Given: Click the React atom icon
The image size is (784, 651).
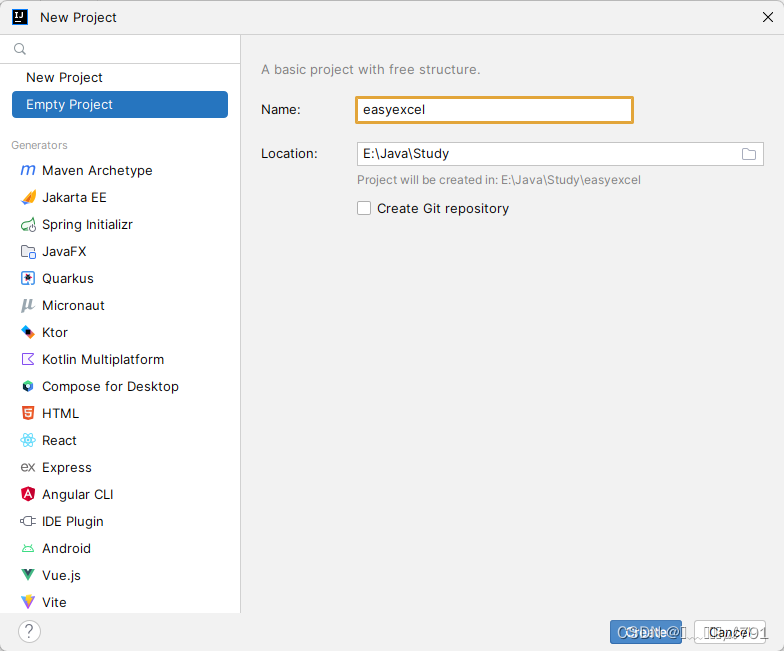Looking at the screenshot, I should [28, 440].
